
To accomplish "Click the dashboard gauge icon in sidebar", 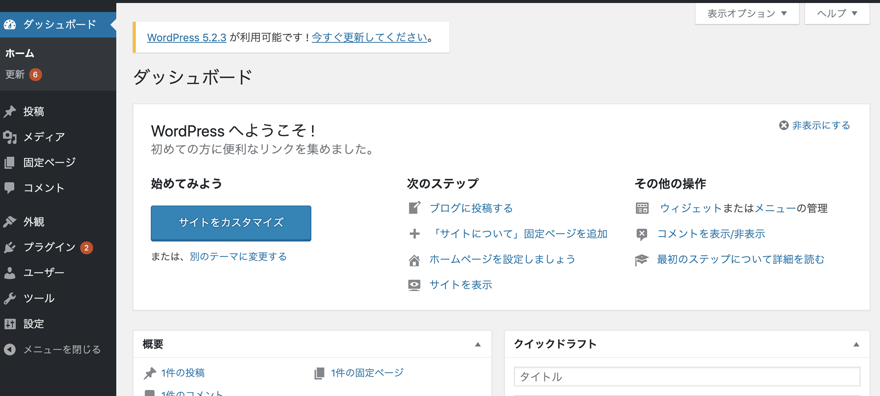I will coord(10,24).
